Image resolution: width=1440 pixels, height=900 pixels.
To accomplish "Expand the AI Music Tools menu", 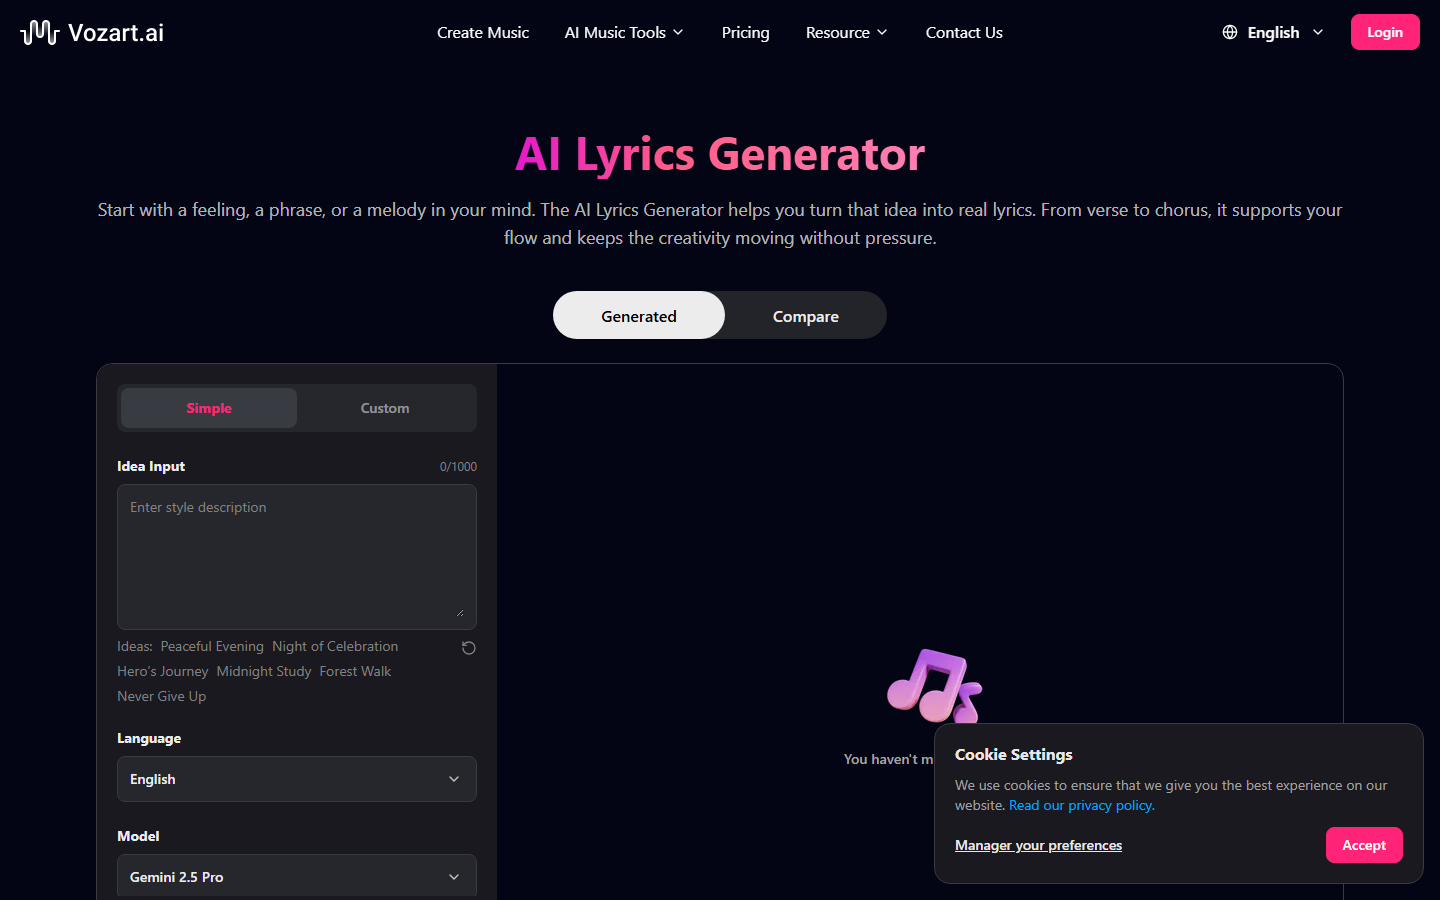I will [x=623, y=32].
